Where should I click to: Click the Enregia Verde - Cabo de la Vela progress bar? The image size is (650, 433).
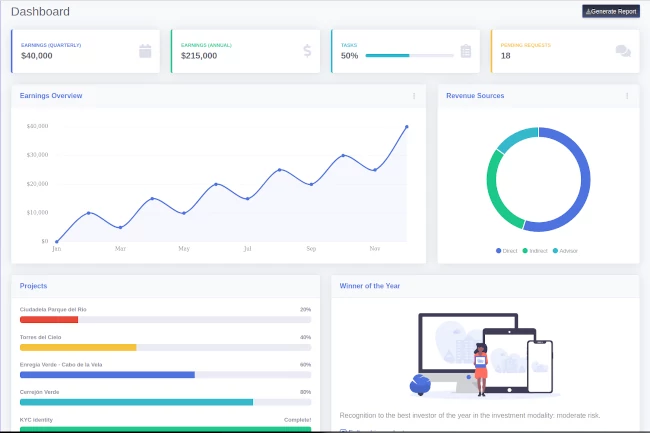pos(165,375)
